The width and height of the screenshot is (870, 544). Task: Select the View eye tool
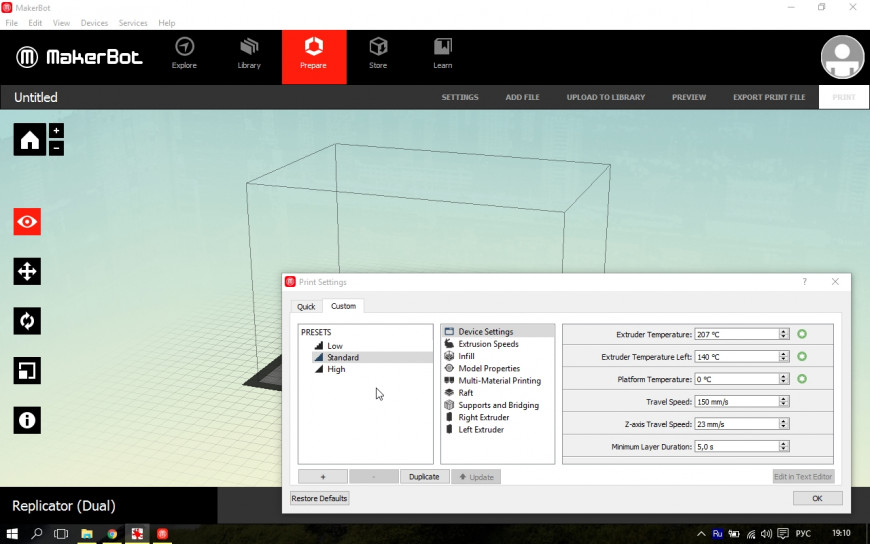click(27, 221)
